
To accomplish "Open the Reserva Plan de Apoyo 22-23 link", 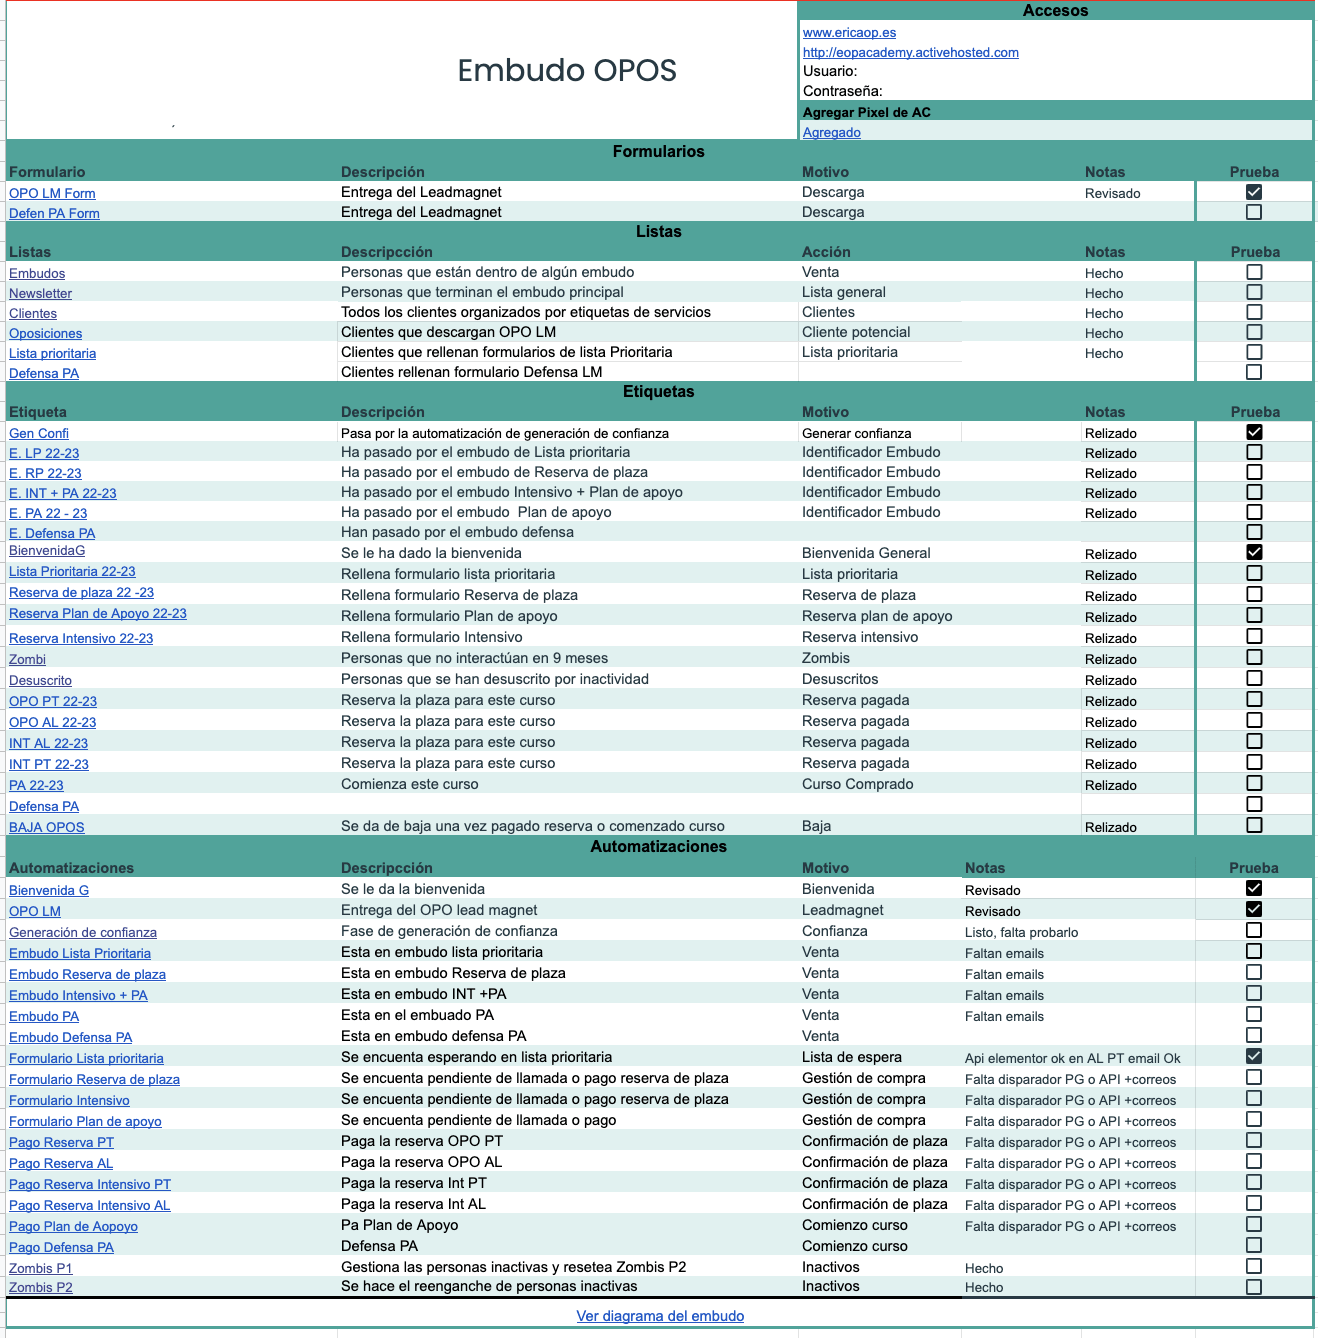I will tap(98, 613).
